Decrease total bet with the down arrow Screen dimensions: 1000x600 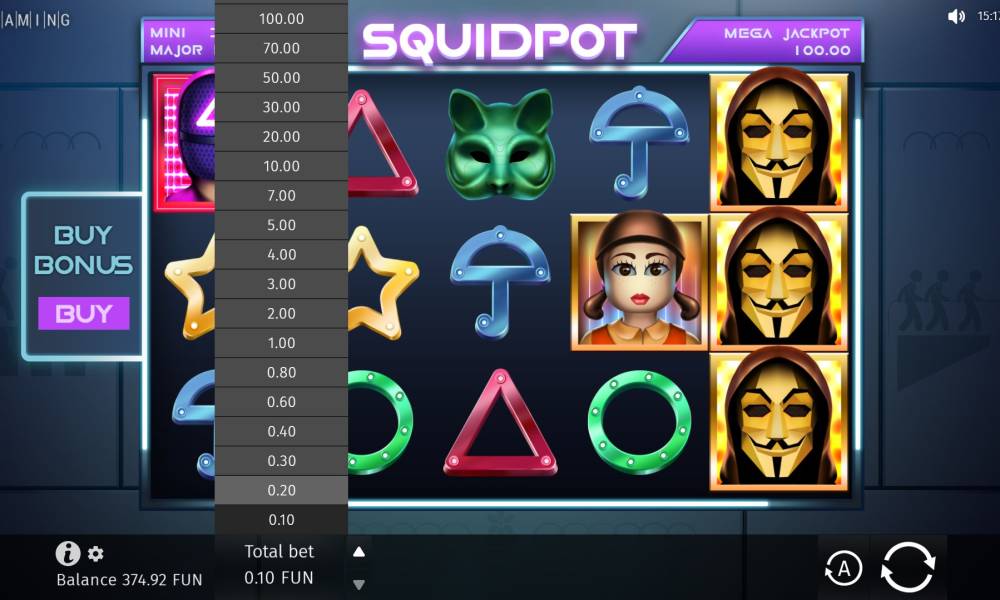[x=359, y=584]
